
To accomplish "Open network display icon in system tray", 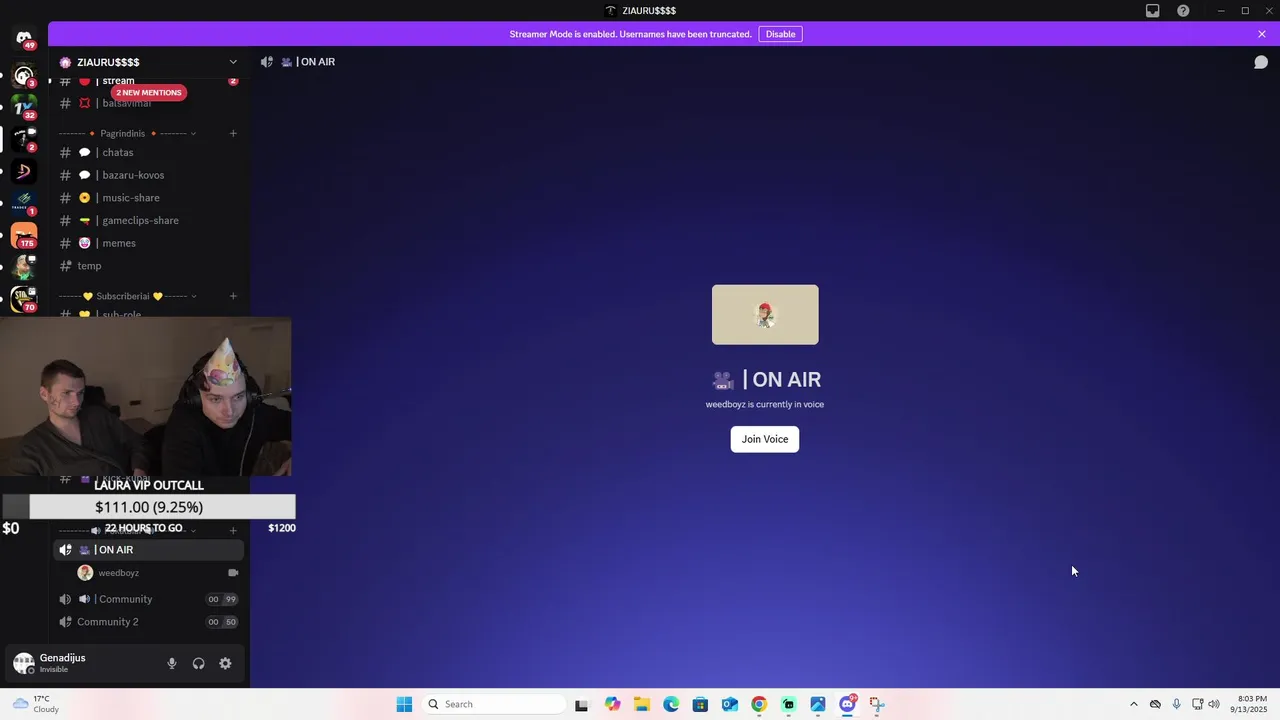I will pyautogui.click(x=1197, y=704).
